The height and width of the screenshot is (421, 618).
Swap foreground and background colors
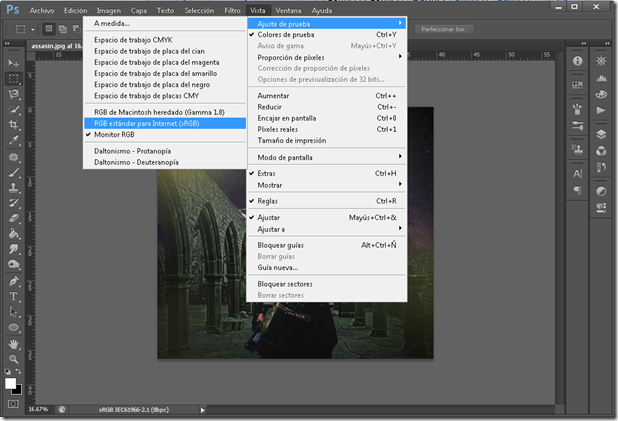coord(19,371)
